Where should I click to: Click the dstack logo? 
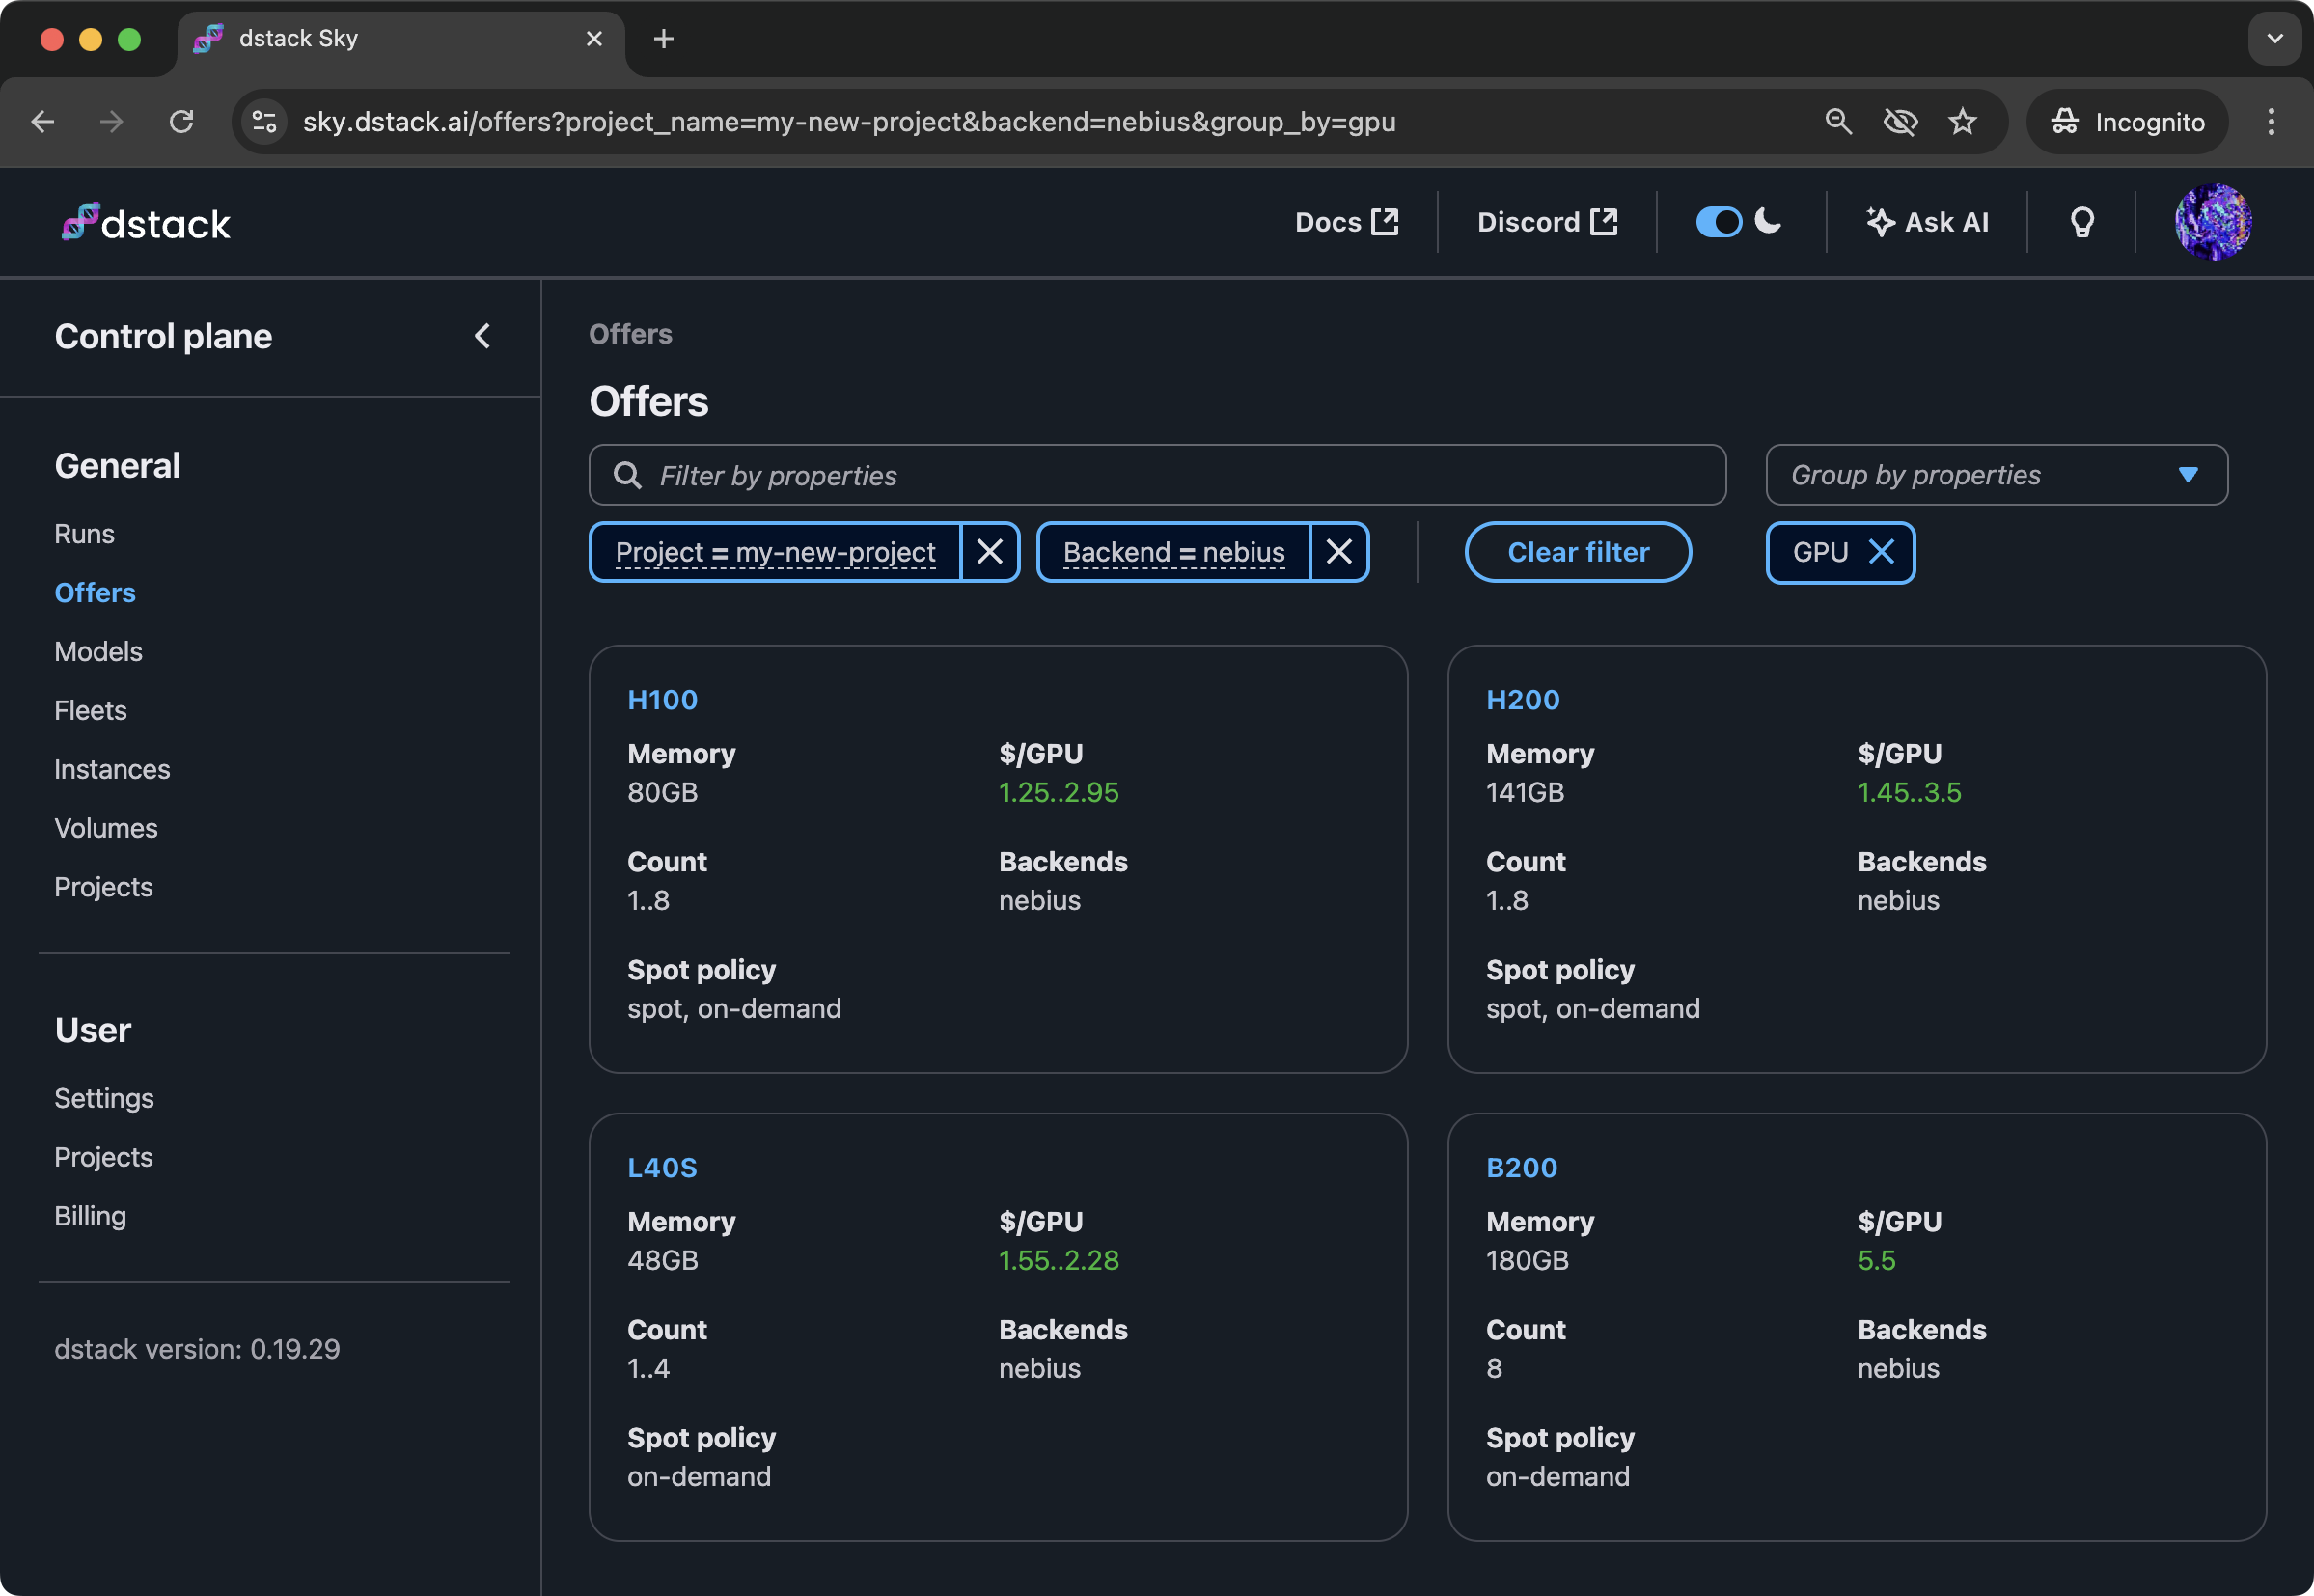146,222
